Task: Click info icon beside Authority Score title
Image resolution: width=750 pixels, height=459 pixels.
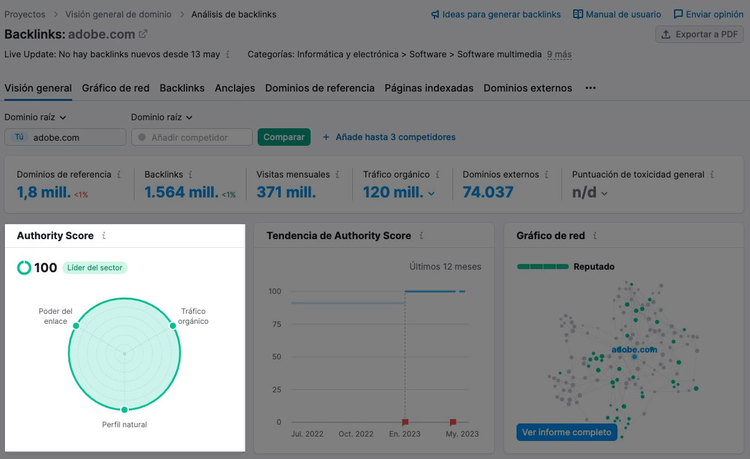Action: (x=104, y=236)
